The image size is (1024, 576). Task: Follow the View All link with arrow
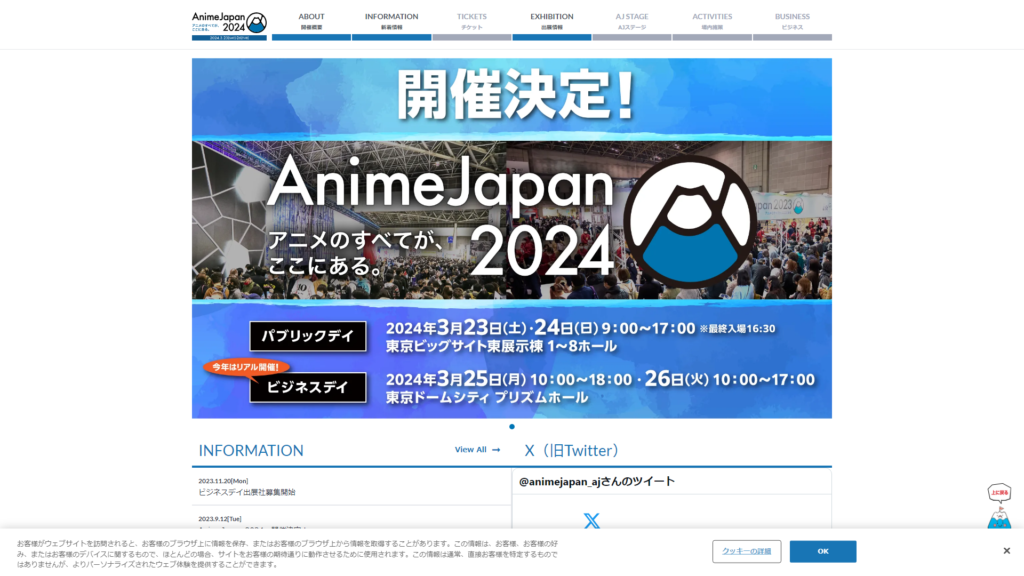(x=477, y=449)
